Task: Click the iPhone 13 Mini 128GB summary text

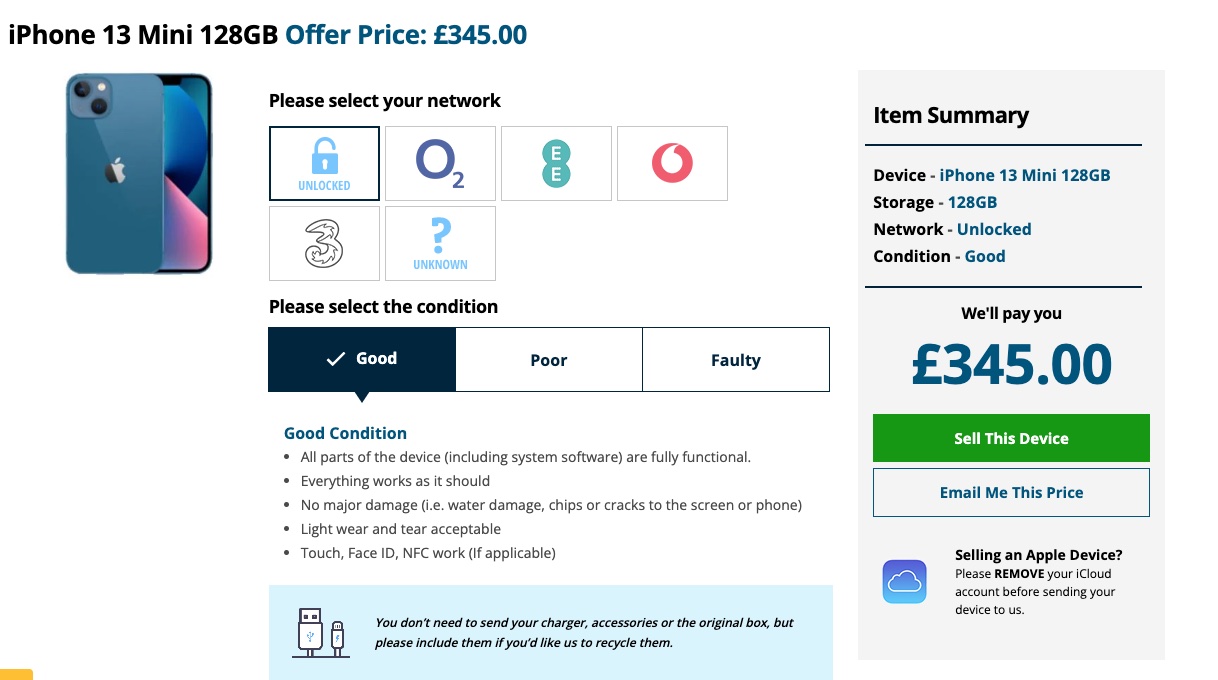Action: 1024,175
